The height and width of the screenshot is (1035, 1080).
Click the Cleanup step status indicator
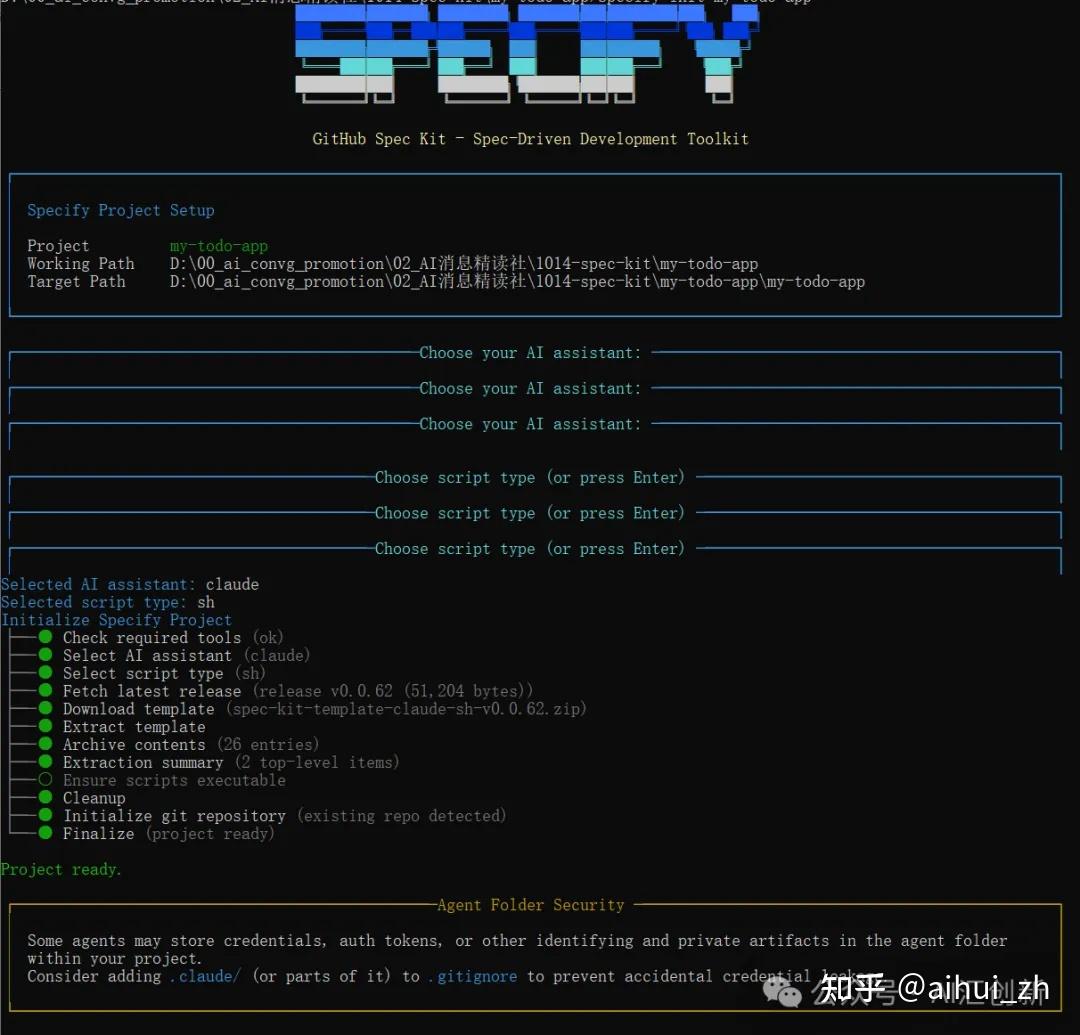tap(44, 798)
